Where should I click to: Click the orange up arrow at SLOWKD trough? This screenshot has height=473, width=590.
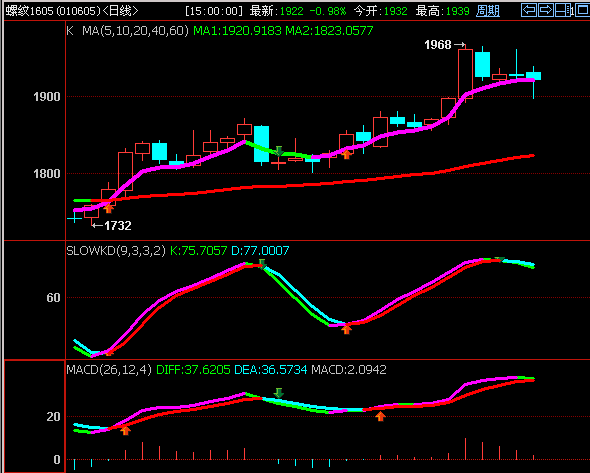coord(347,329)
